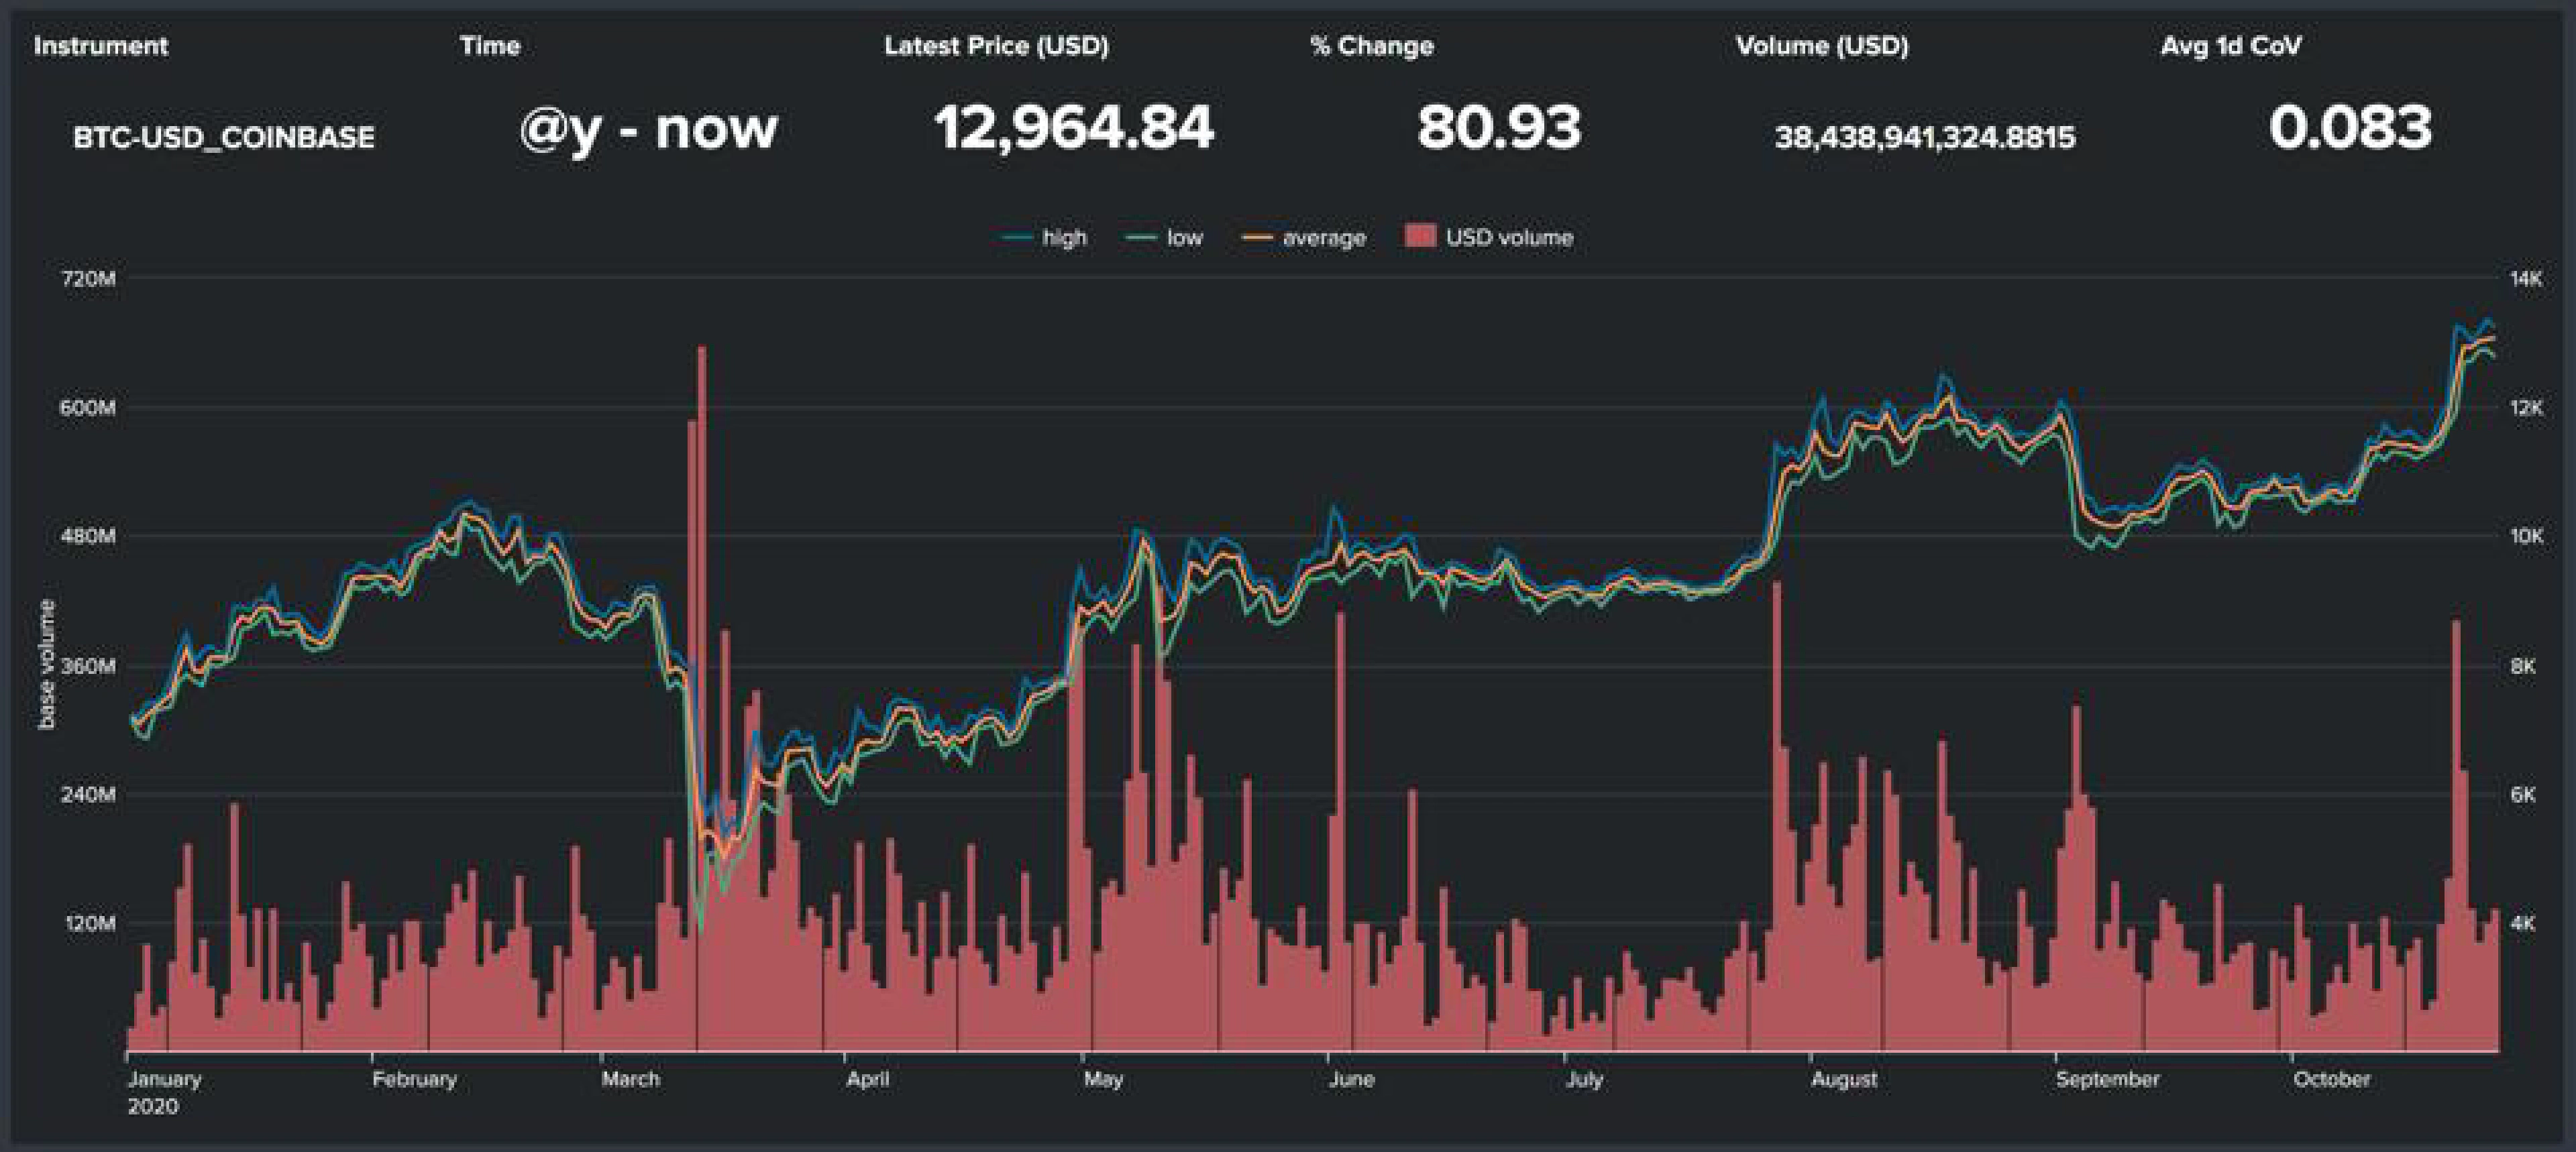Image resolution: width=2576 pixels, height=1152 pixels.
Task: Click the 80.93 percent change value
Action: click(x=1499, y=128)
